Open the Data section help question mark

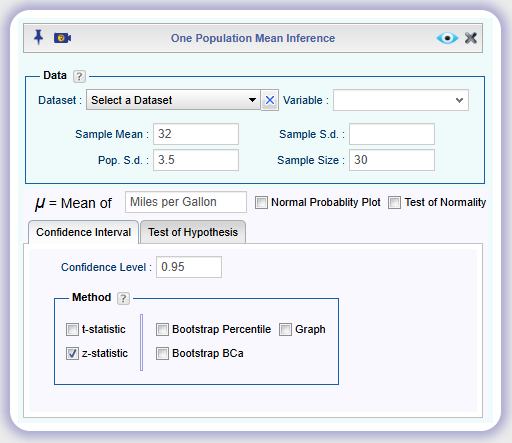click(79, 76)
